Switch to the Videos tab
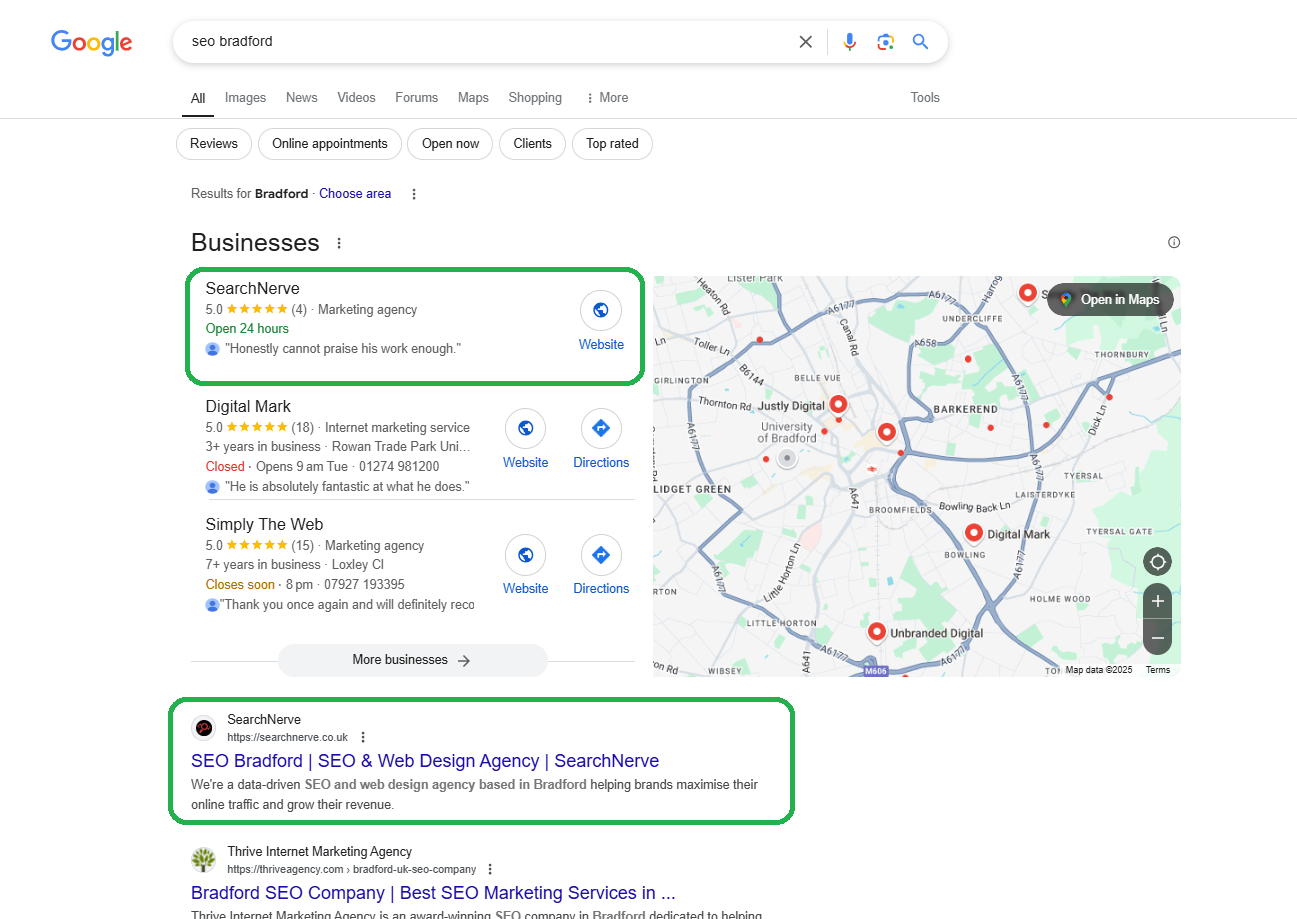 pyautogui.click(x=356, y=98)
